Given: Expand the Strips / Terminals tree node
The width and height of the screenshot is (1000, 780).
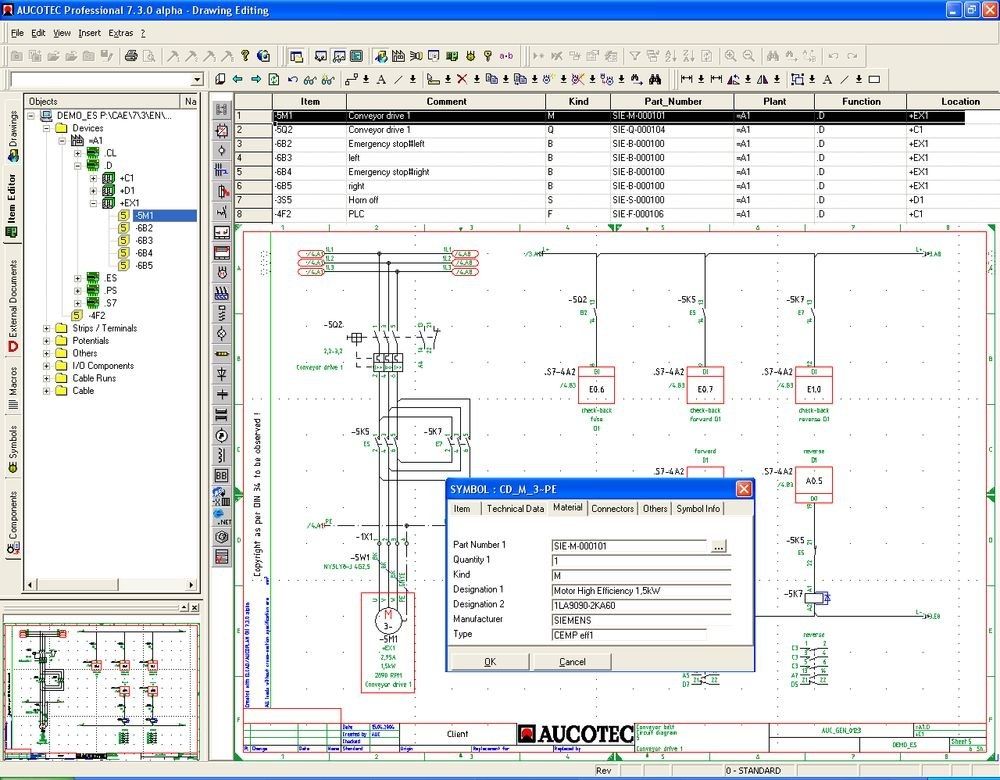Looking at the screenshot, I should [46, 328].
